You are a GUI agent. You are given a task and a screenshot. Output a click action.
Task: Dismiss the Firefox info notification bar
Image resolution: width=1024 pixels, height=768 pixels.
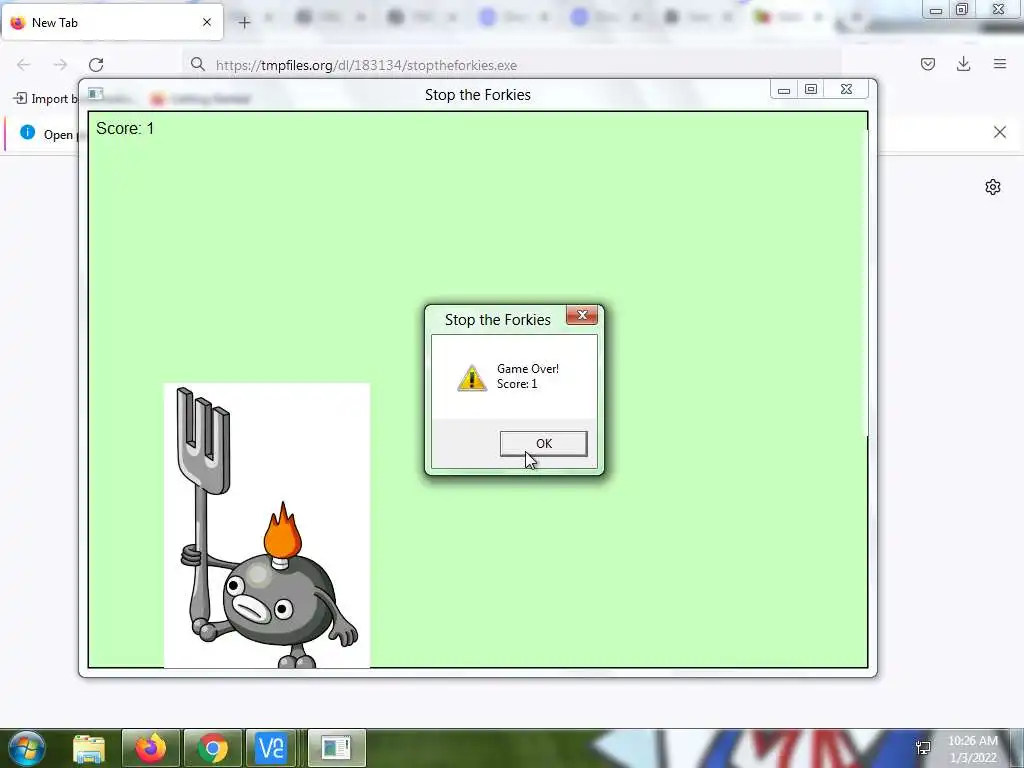point(1000,133)
